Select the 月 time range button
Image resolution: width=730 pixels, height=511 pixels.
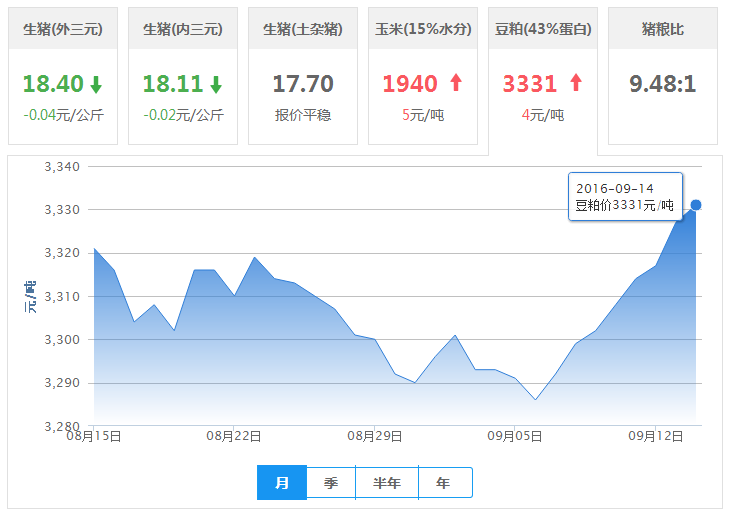point(282,483)
